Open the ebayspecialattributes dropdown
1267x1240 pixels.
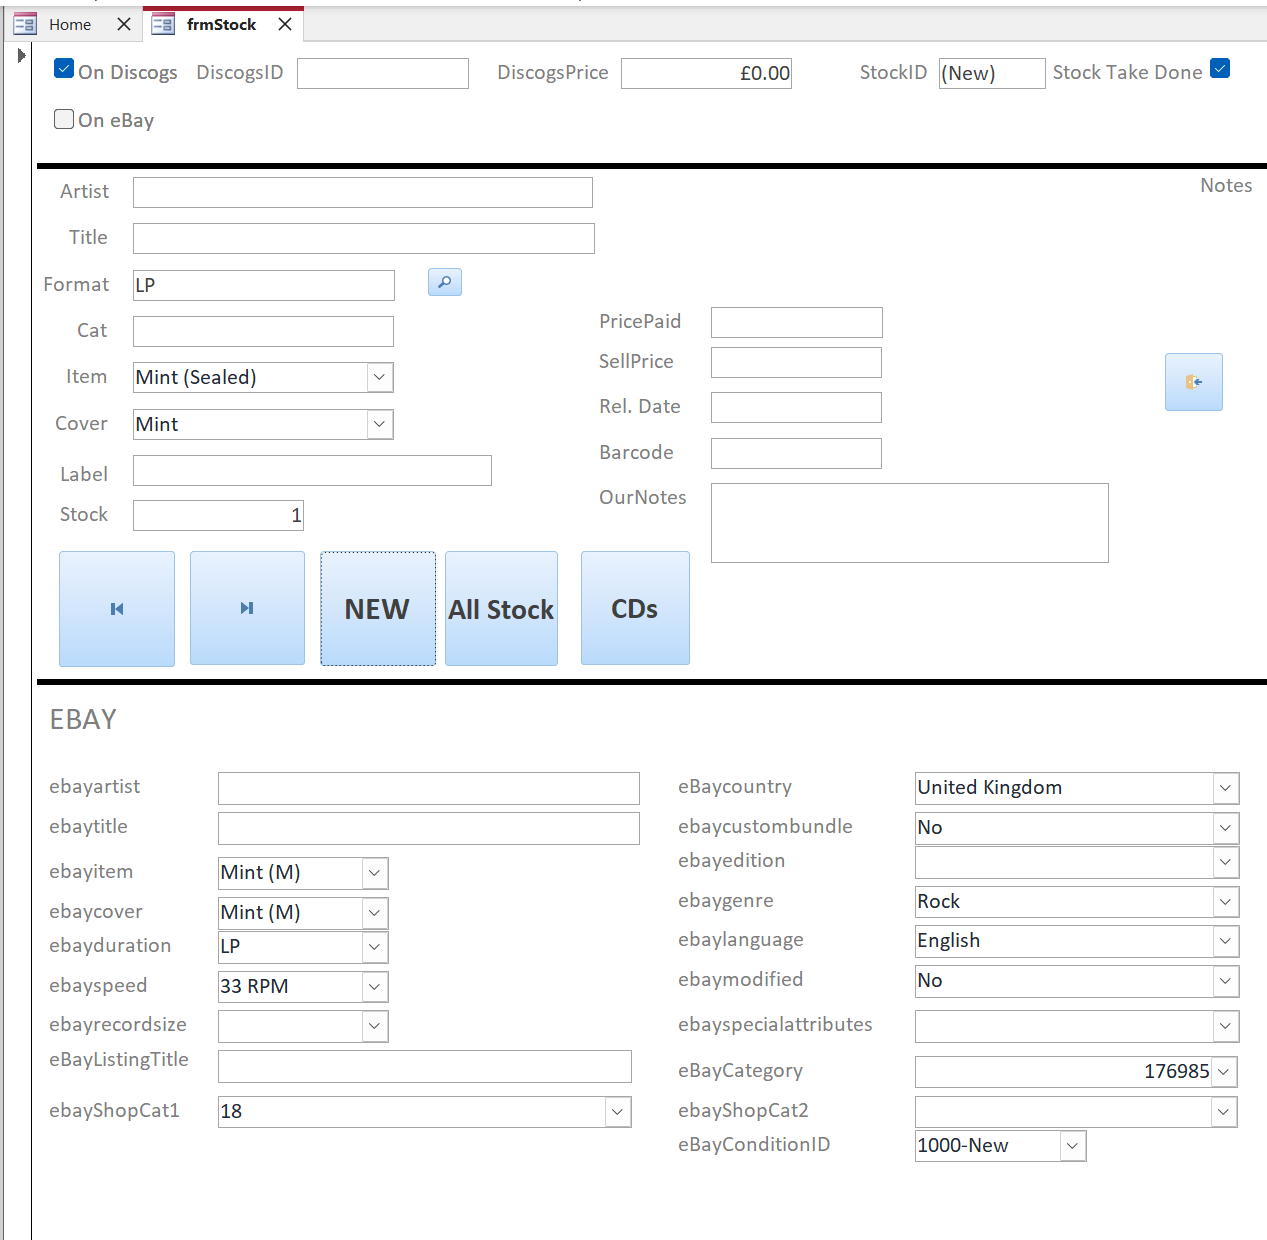coord(1225,1026)
